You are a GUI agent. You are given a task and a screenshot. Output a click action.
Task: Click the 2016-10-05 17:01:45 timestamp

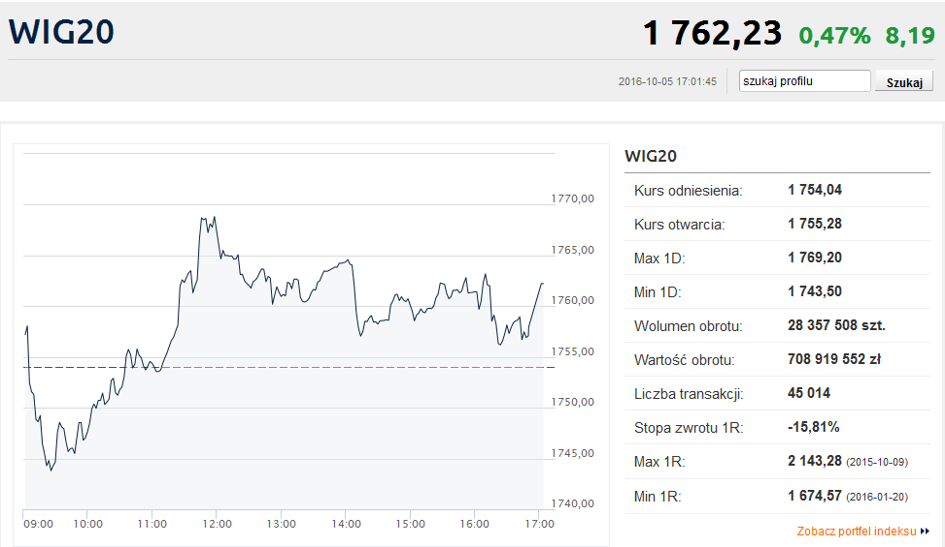tap(667, 81)
